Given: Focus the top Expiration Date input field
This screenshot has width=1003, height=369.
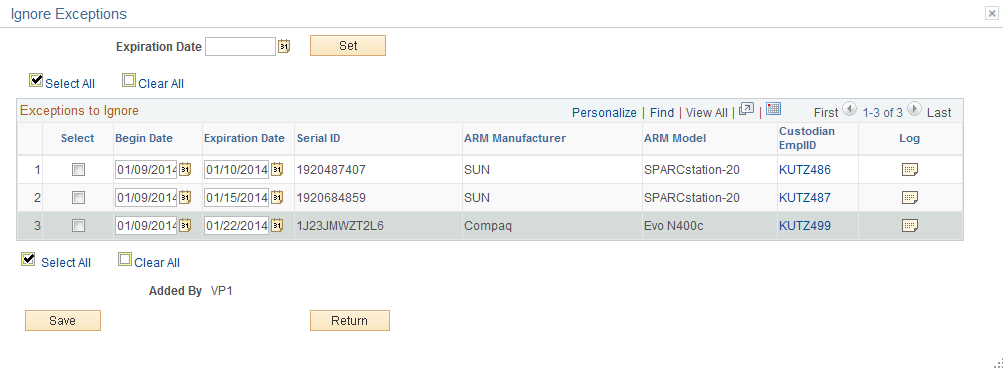Looking at the screenshot, I should pyautogui.click(x=241, y=46).
